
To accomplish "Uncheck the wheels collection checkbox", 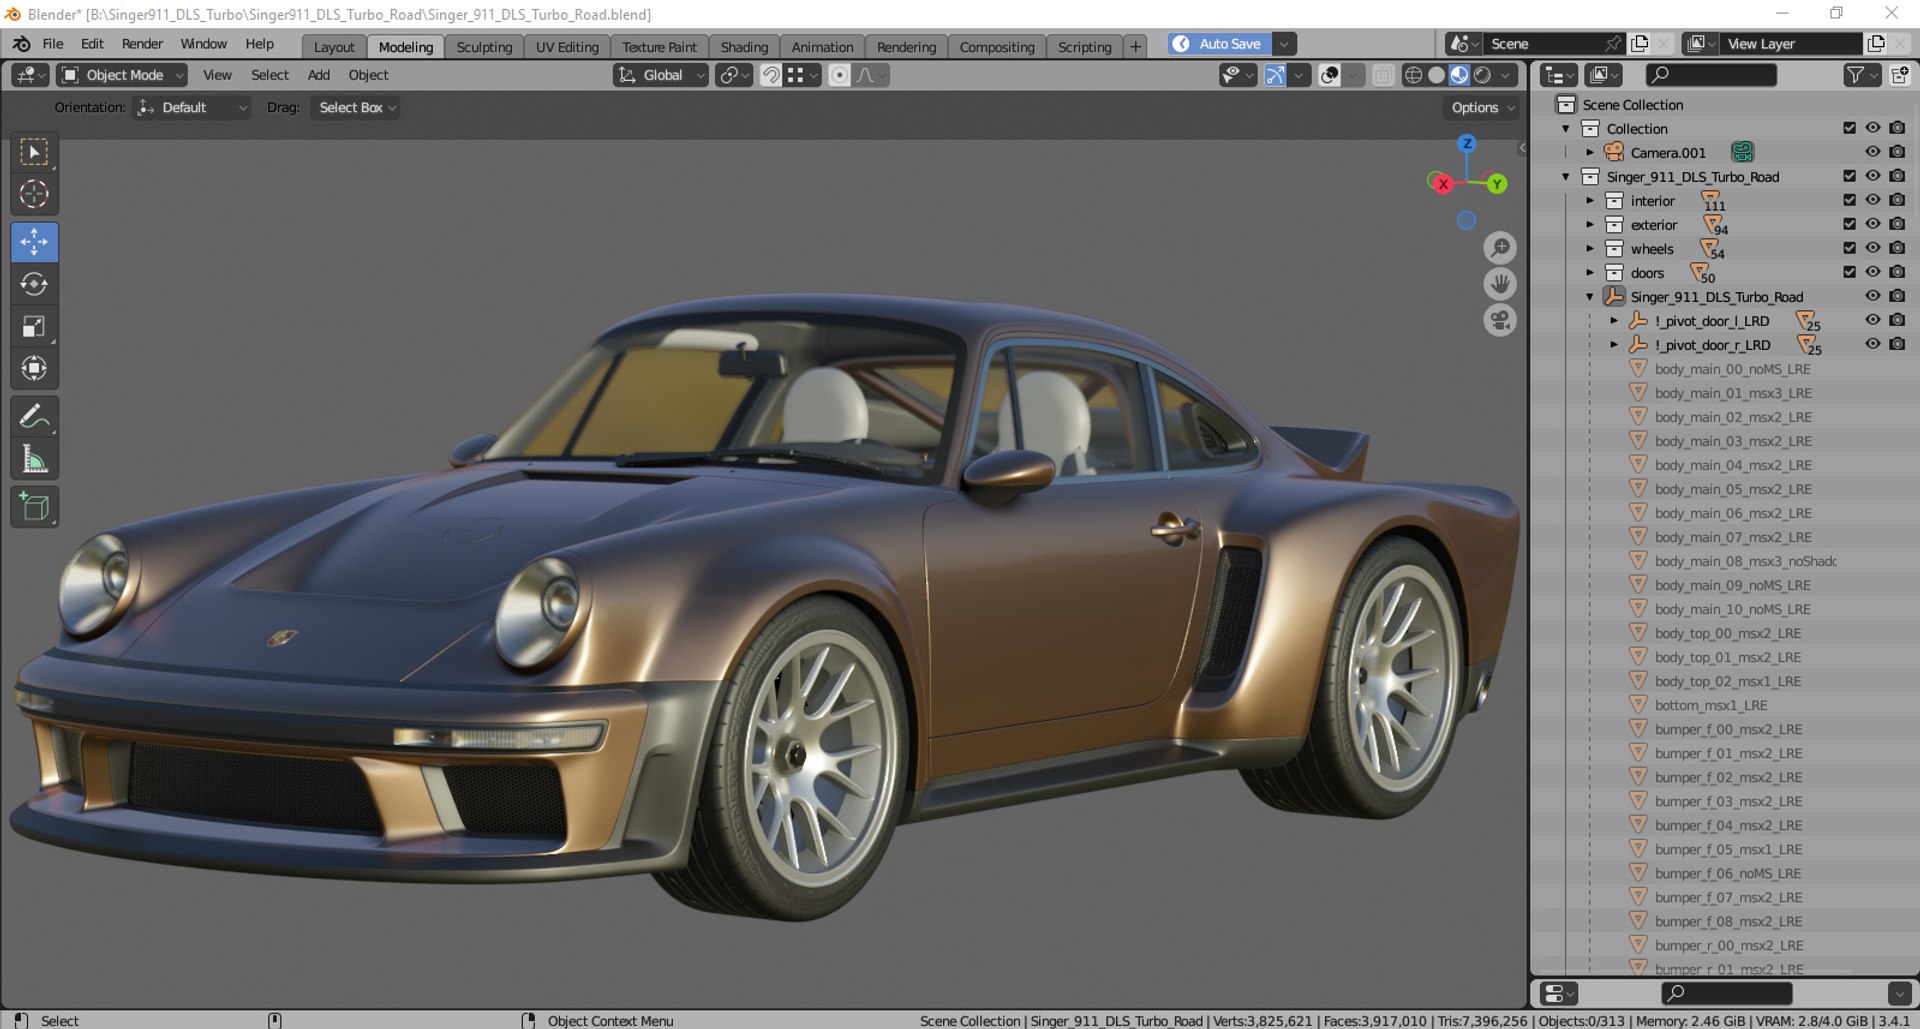I will pos(1849,248).
